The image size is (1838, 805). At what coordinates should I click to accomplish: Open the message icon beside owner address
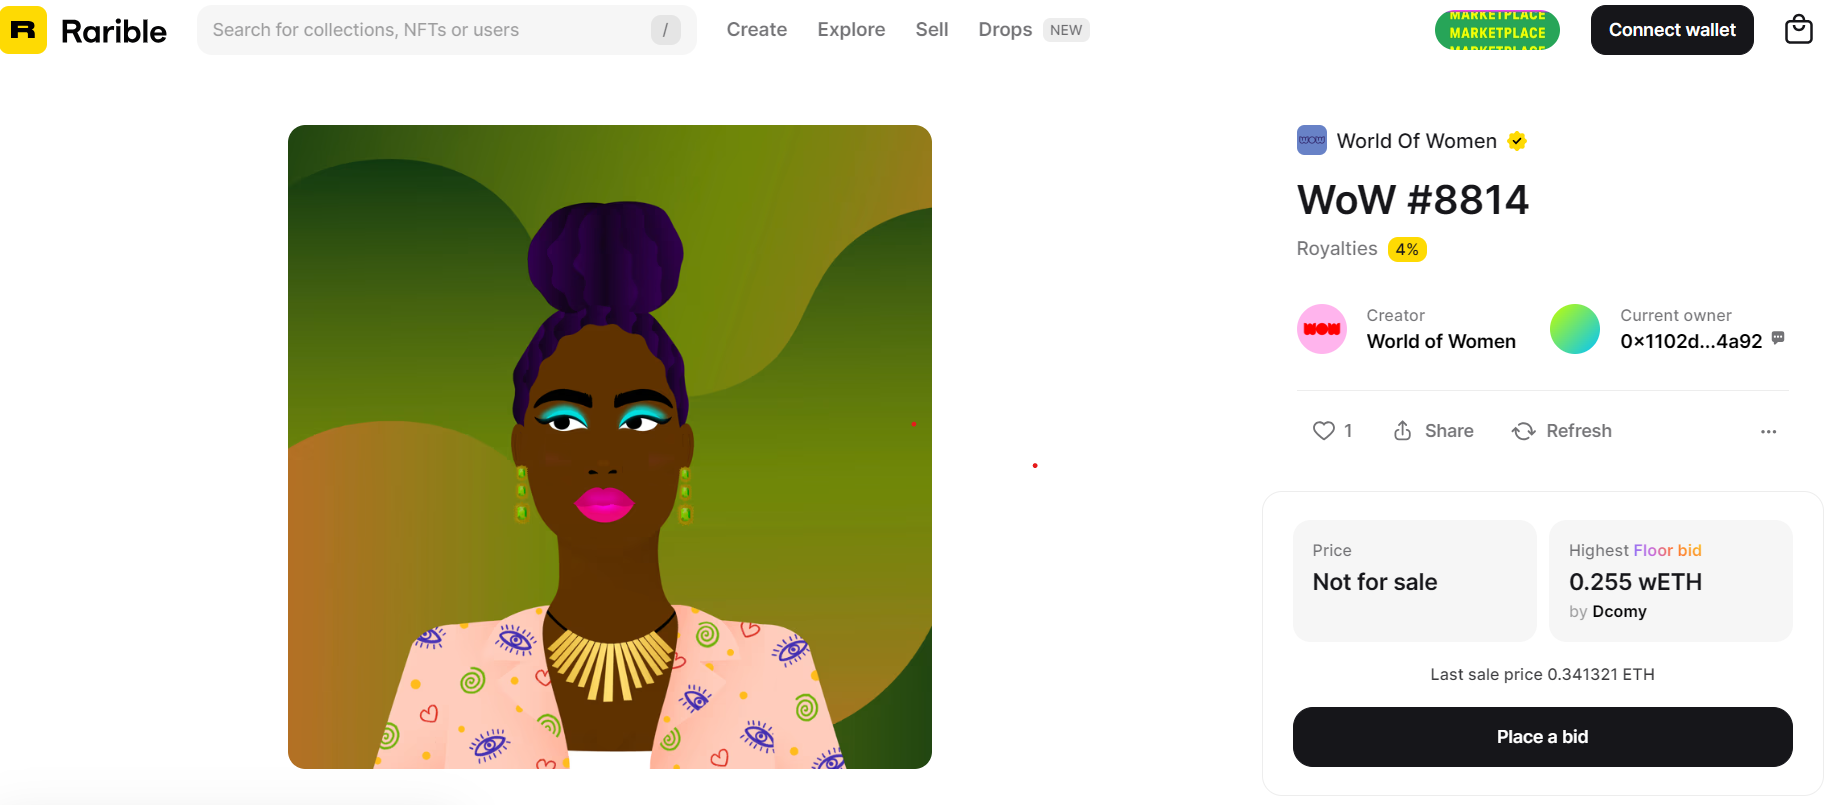(1778, 338)
